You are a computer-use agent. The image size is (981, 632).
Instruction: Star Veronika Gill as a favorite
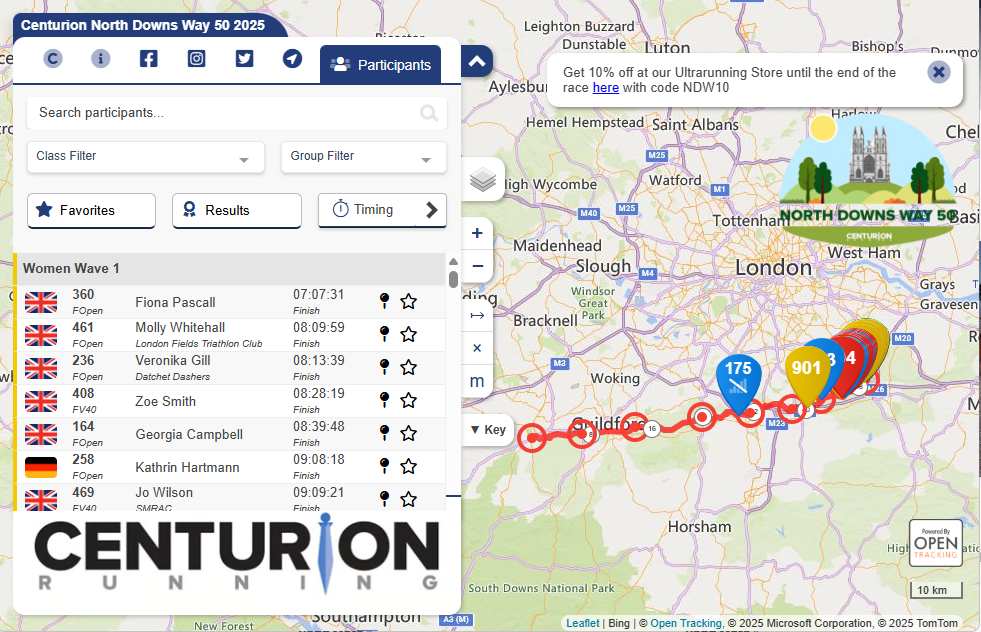click(x=409, y=367)
